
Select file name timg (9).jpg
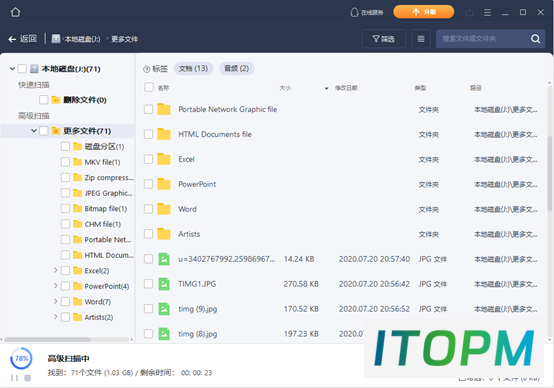[x=198, y=309]
